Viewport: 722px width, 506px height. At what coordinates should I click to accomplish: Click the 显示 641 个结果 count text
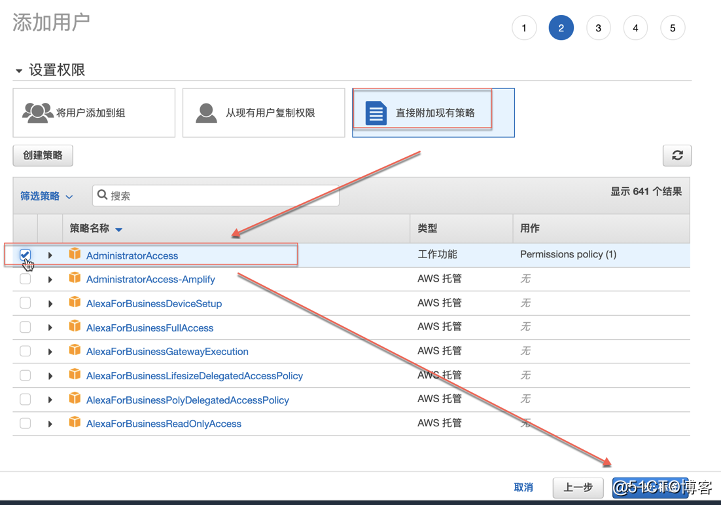[646, 192]
